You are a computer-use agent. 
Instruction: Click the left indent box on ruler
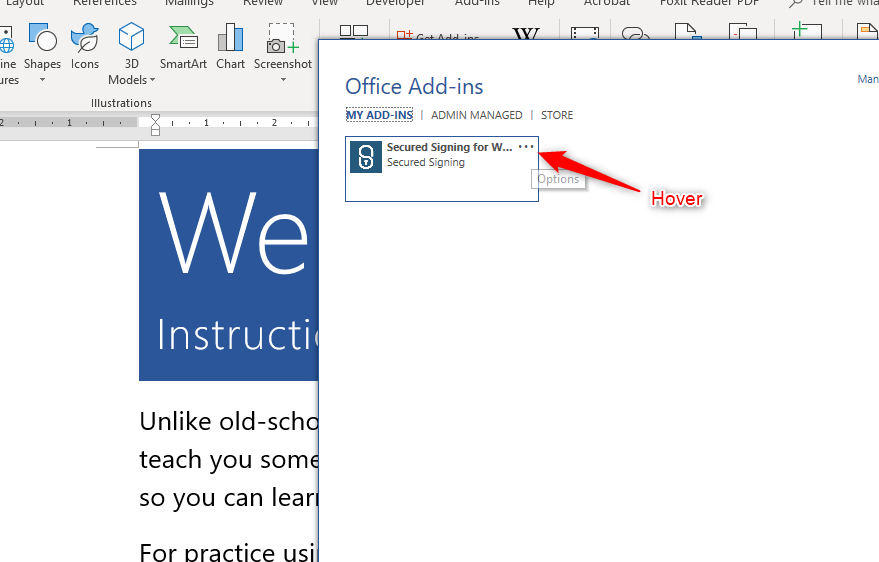(x=155, y=132)
